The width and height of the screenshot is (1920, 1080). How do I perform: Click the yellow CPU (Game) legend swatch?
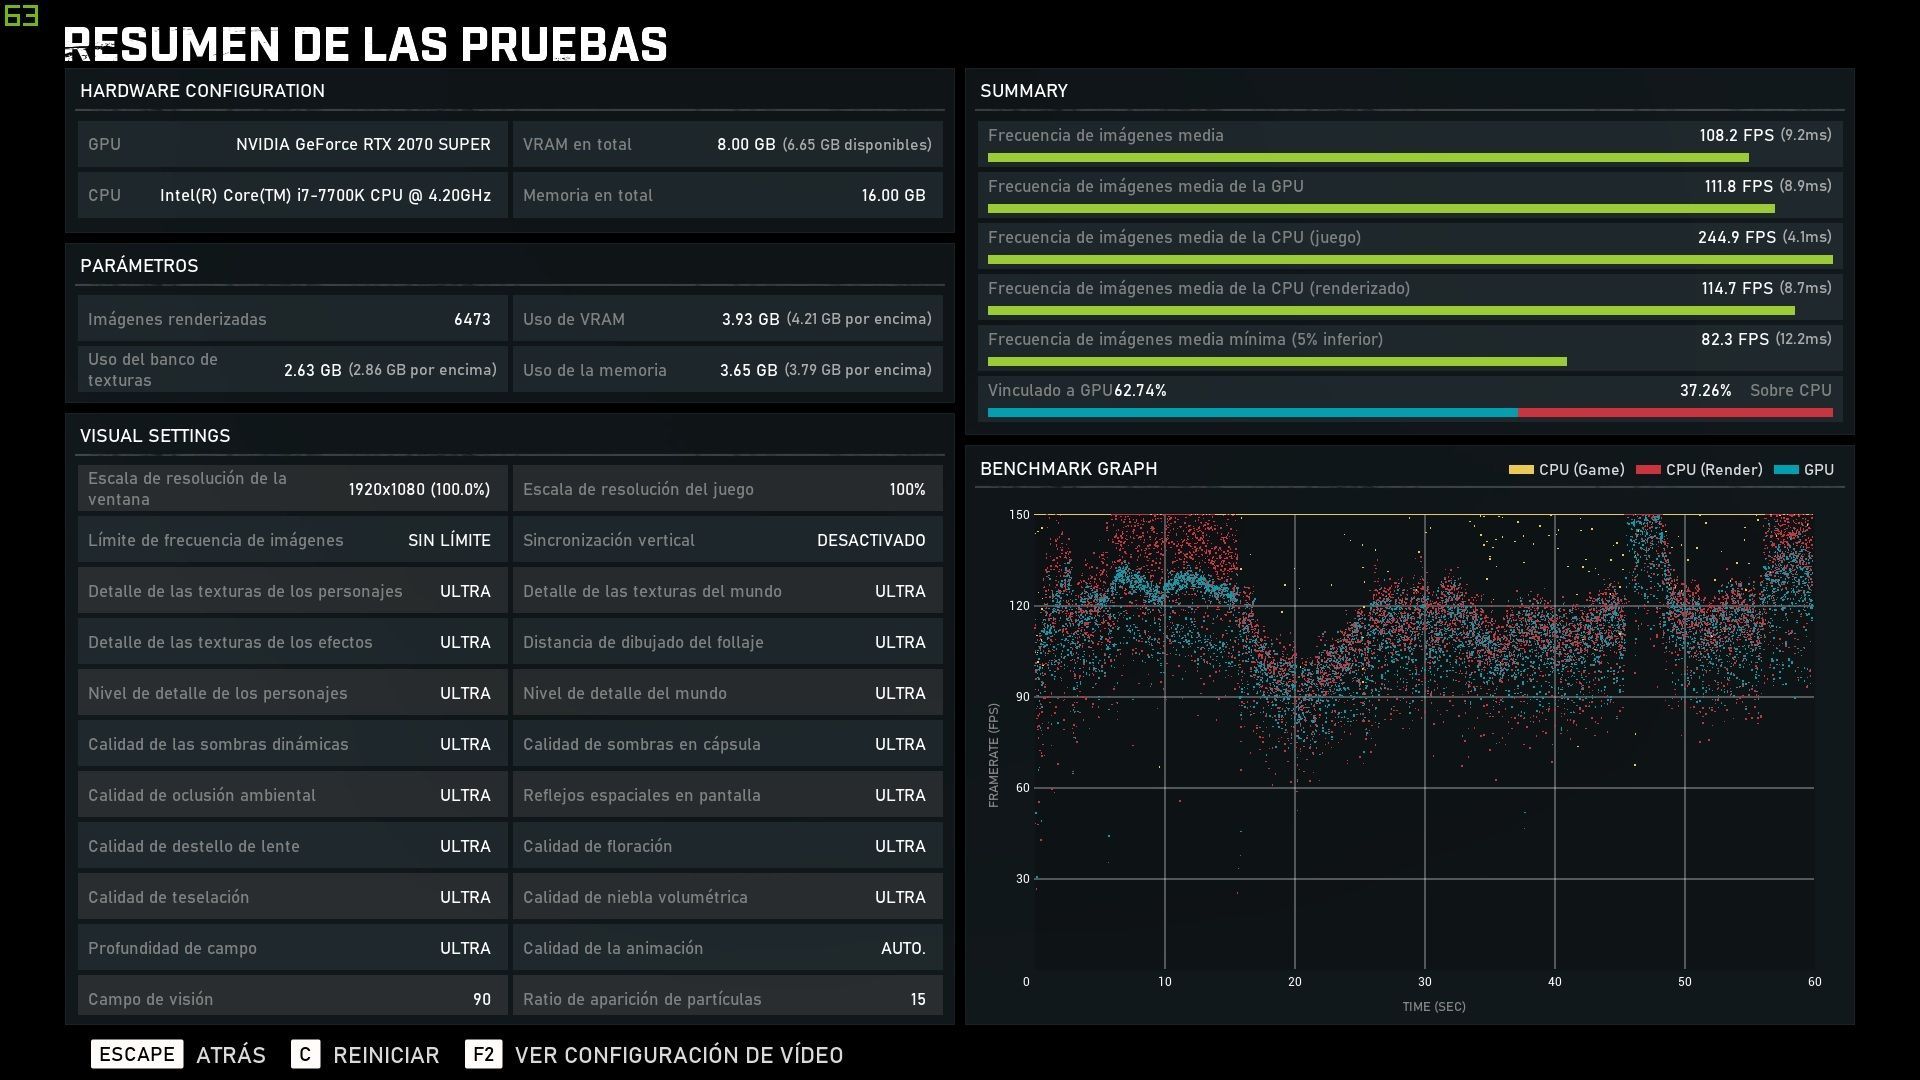(1520, 470)
